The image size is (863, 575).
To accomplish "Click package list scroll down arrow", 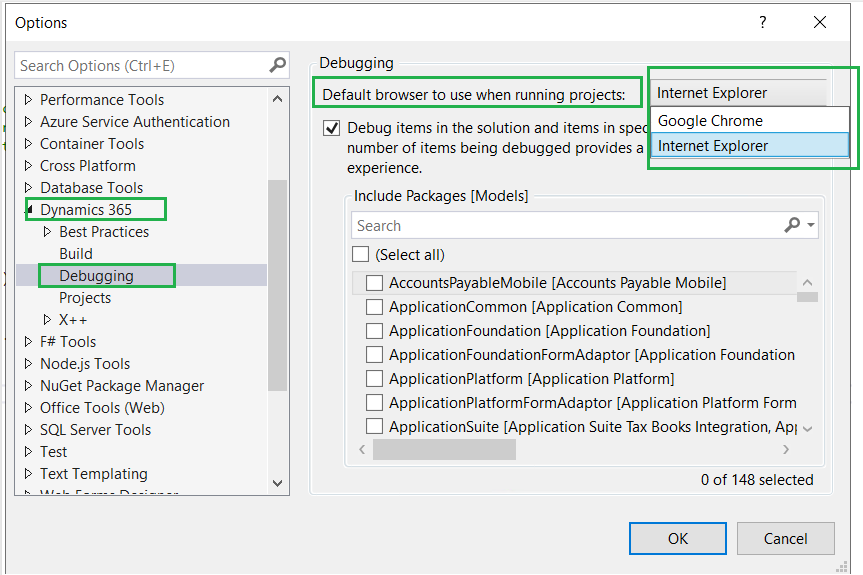I will pos(807,429).
